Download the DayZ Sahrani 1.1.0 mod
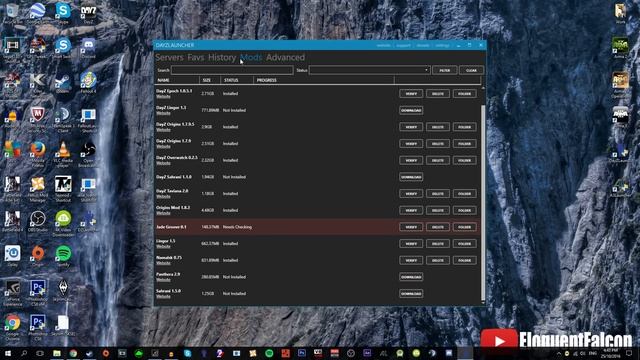This screenshot has height=360, width=640. click(x=411, y=177)
